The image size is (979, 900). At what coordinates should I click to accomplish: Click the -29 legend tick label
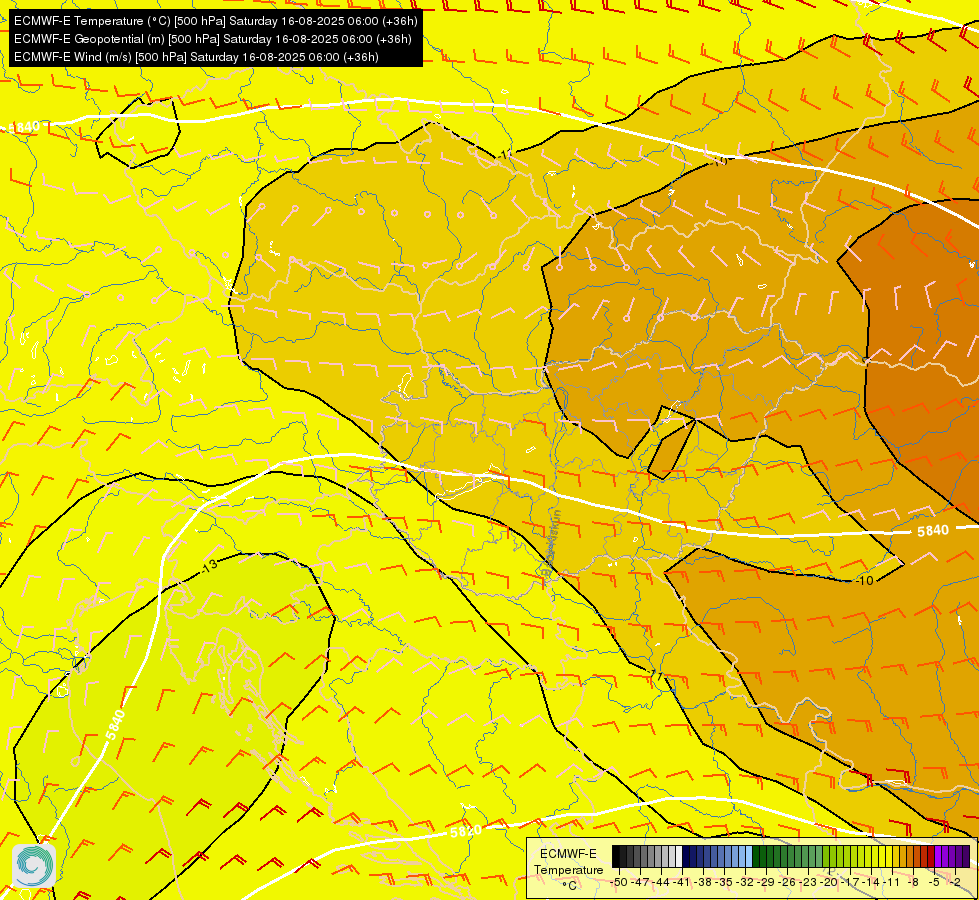[766, 882]
